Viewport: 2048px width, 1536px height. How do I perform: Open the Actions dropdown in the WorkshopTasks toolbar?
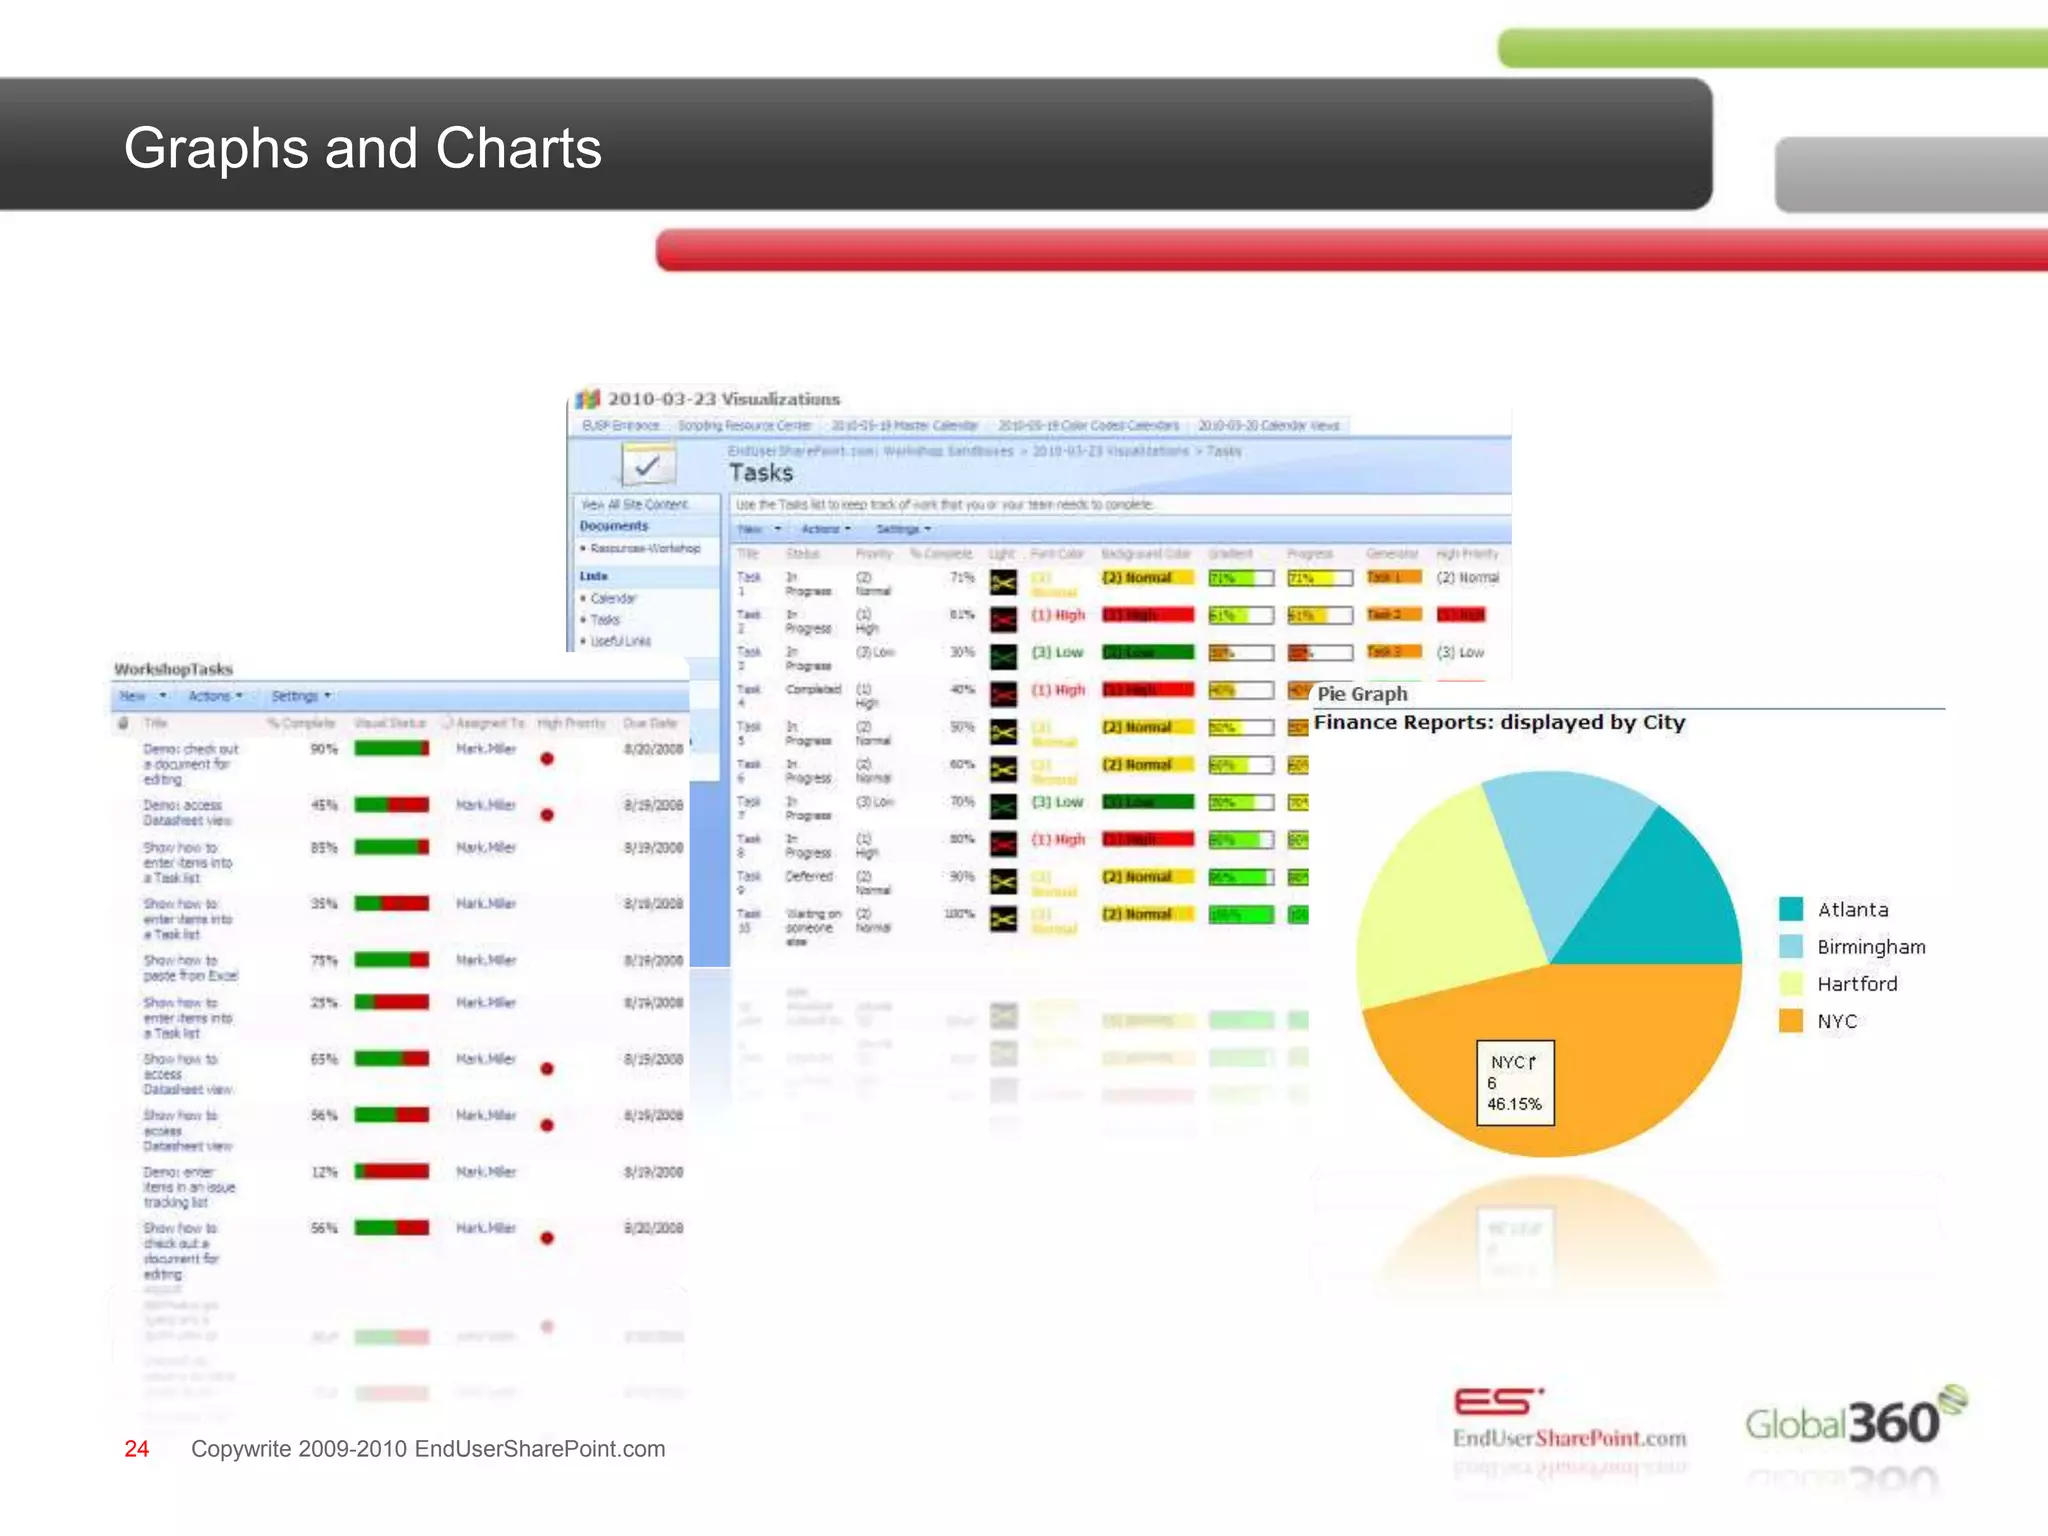pos(215,696)
